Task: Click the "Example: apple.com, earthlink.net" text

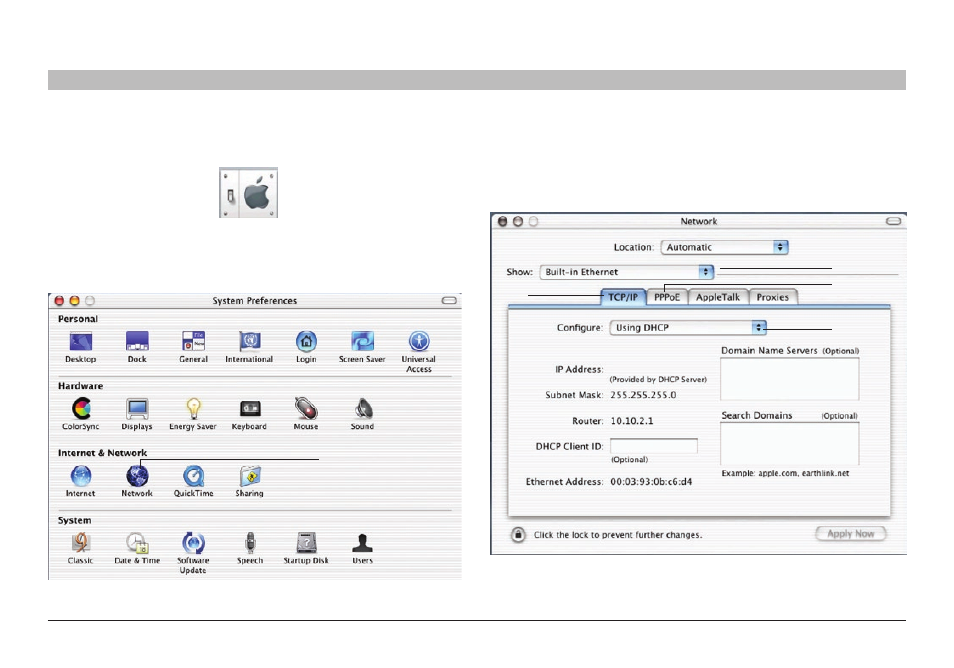Action: (x=785, y=473)
